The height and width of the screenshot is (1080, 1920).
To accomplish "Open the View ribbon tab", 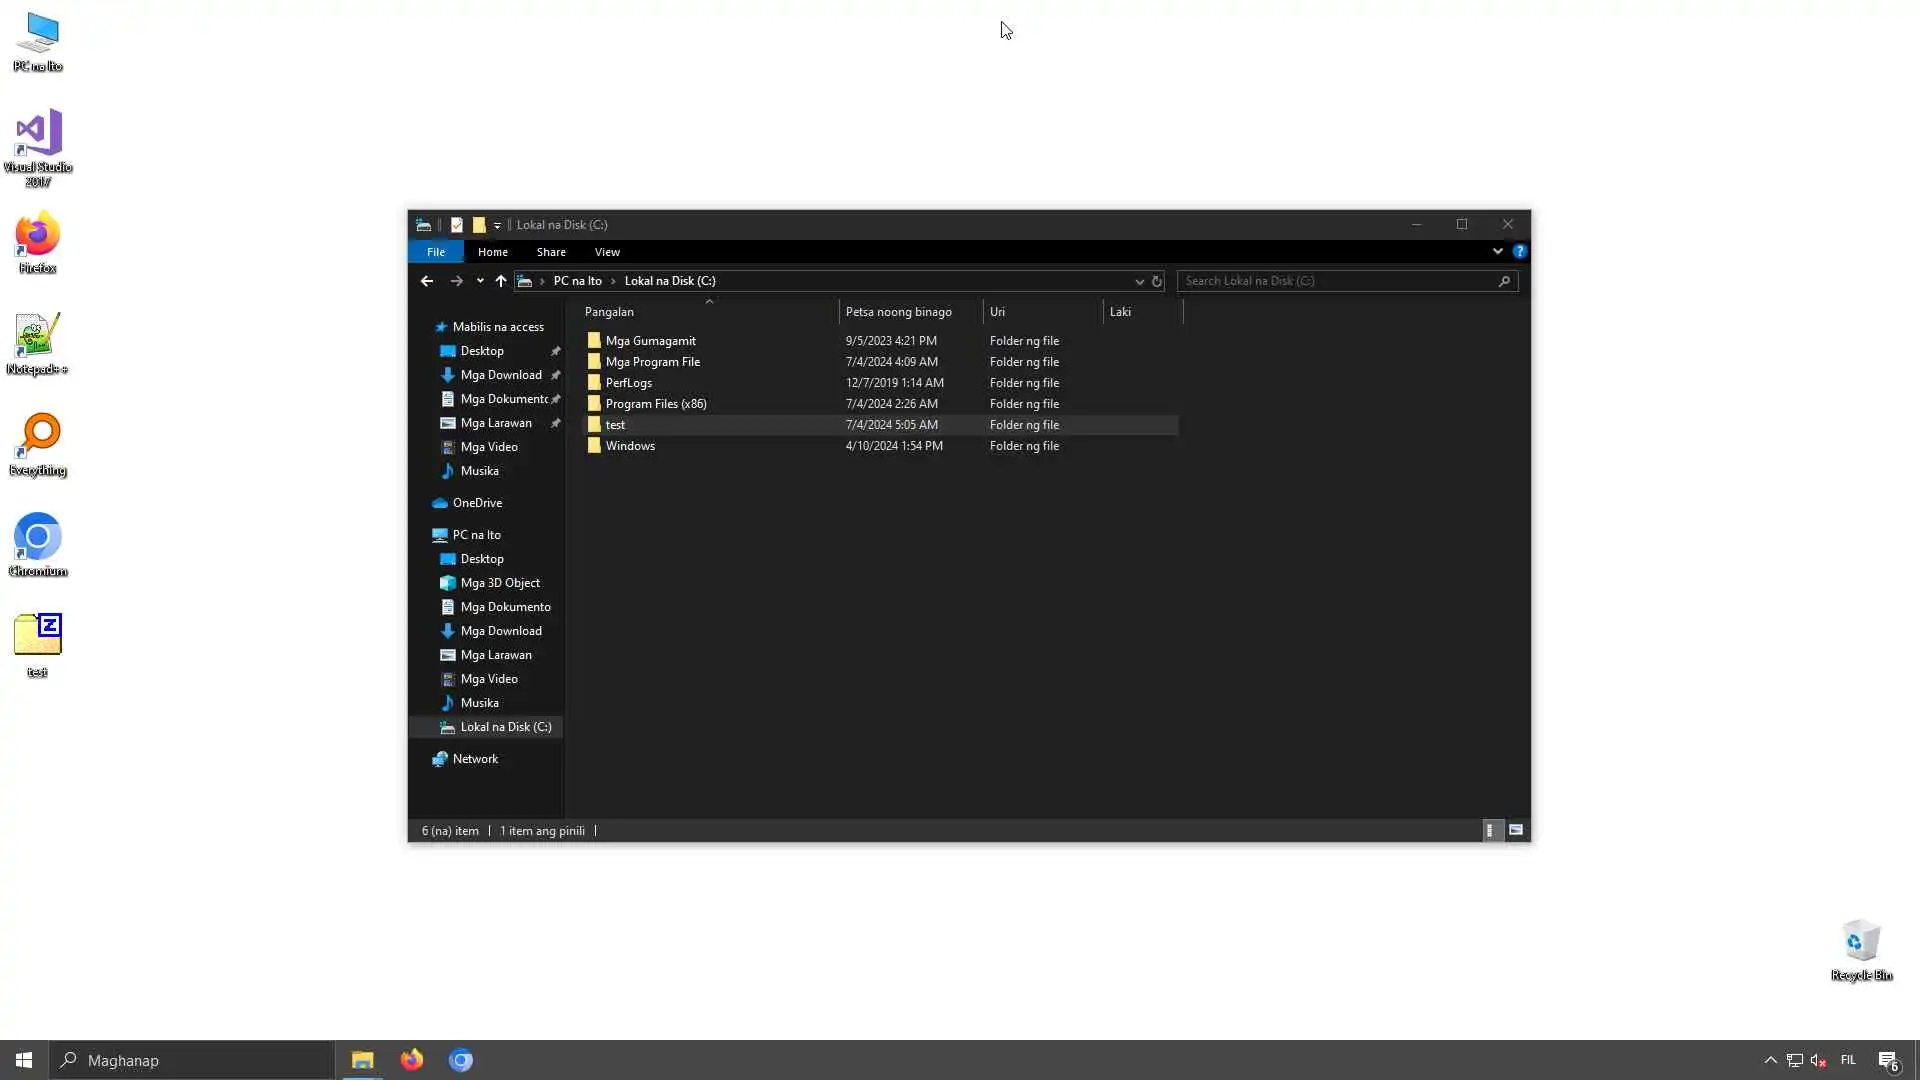I will 607,252.
